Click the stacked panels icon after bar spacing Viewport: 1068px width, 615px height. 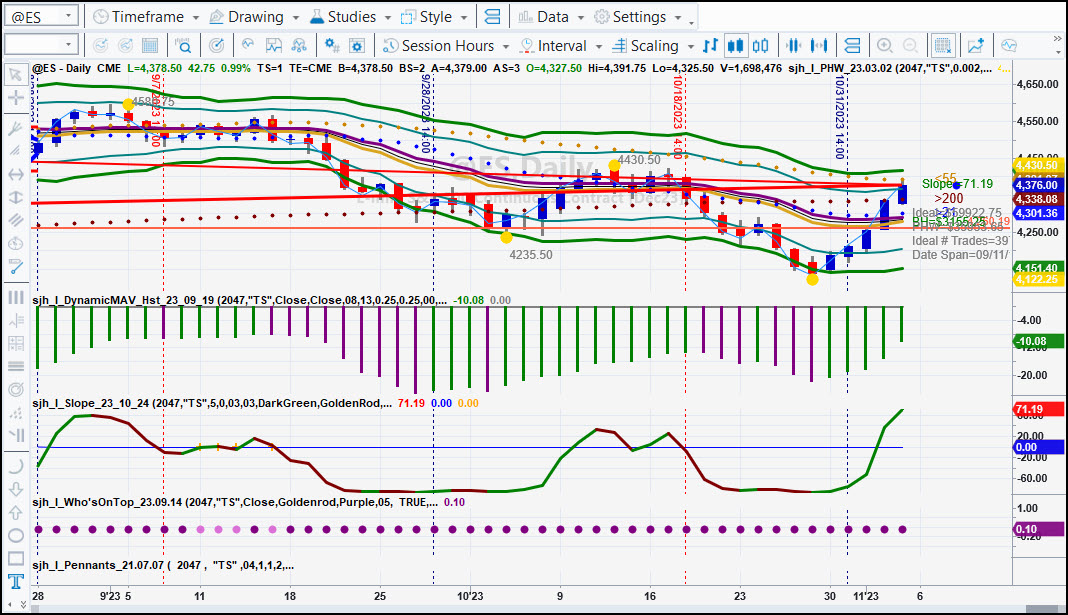[x=852, y=46]
